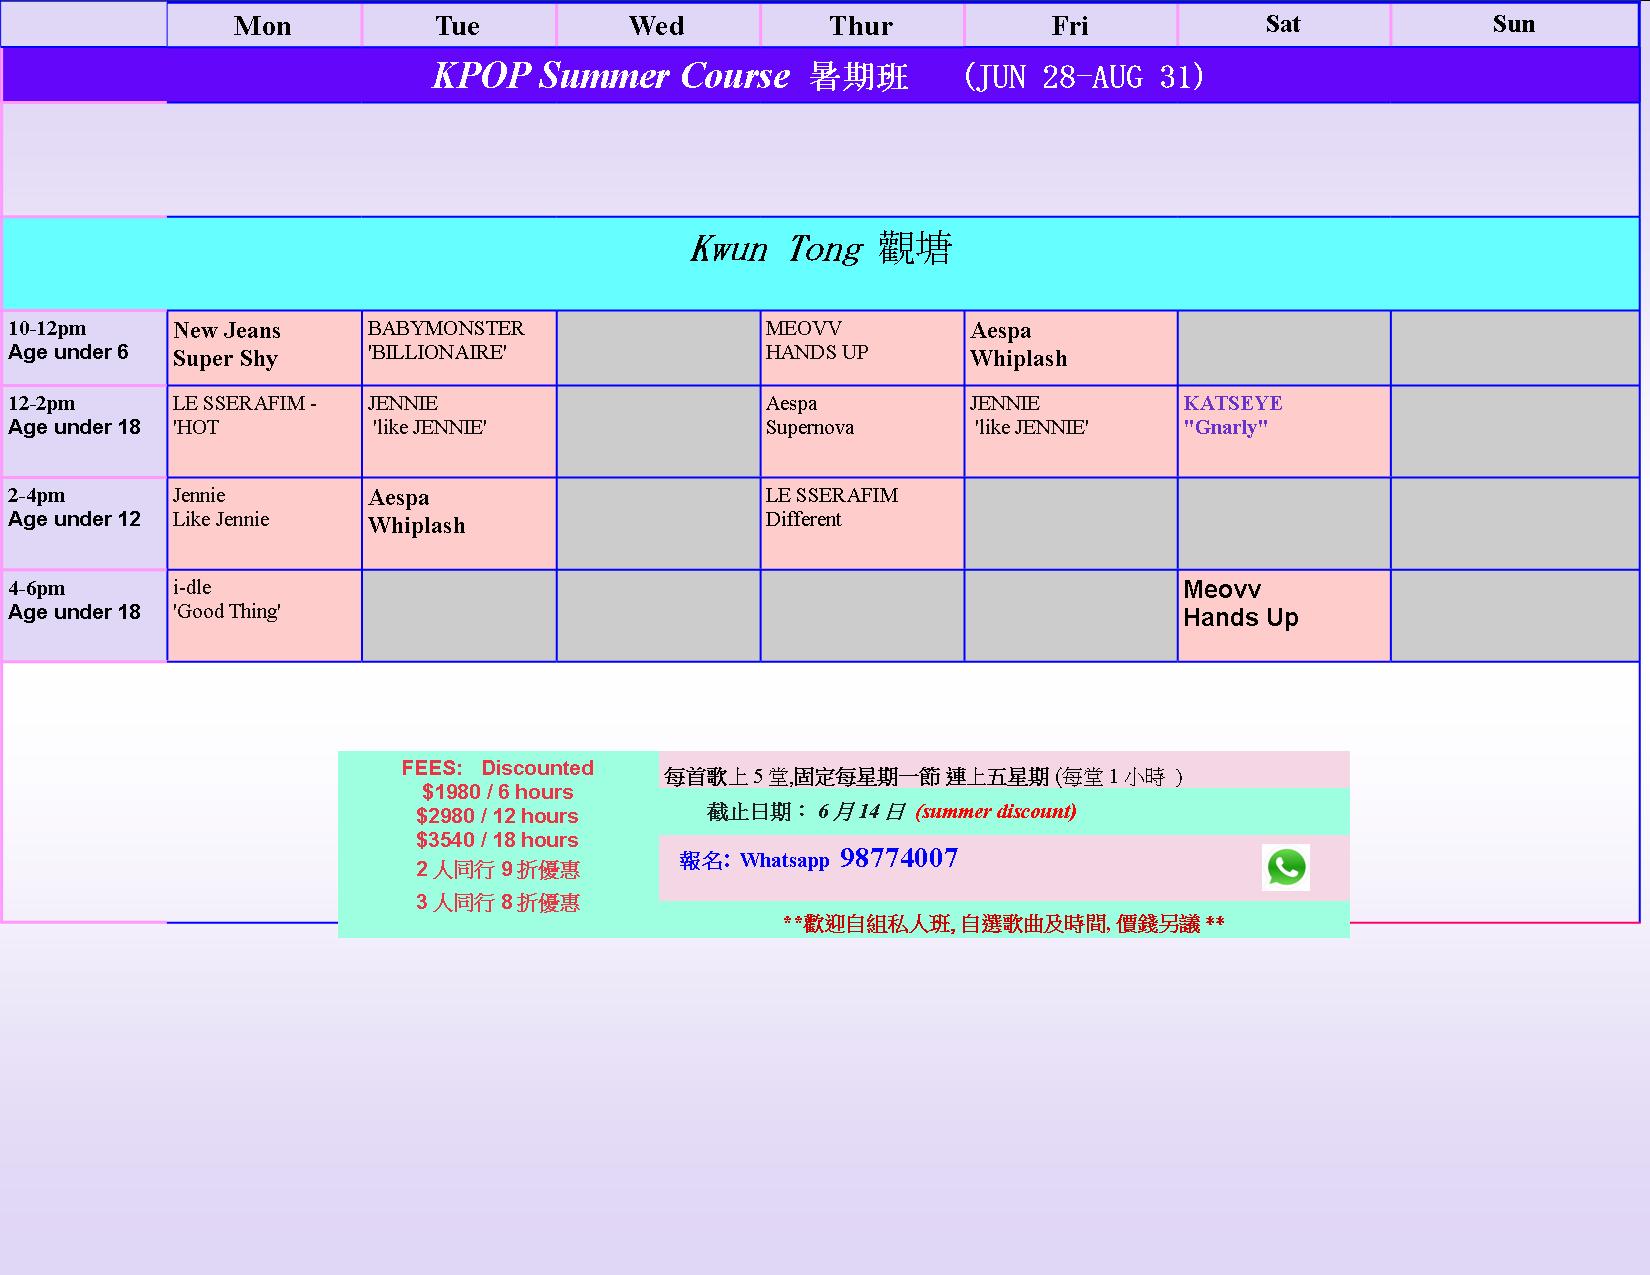This screenshot has width=1650, height=1275.
Task: Select BABYMONSTER 'BILLIONAIRE' class cell
Action: [459, 347]
